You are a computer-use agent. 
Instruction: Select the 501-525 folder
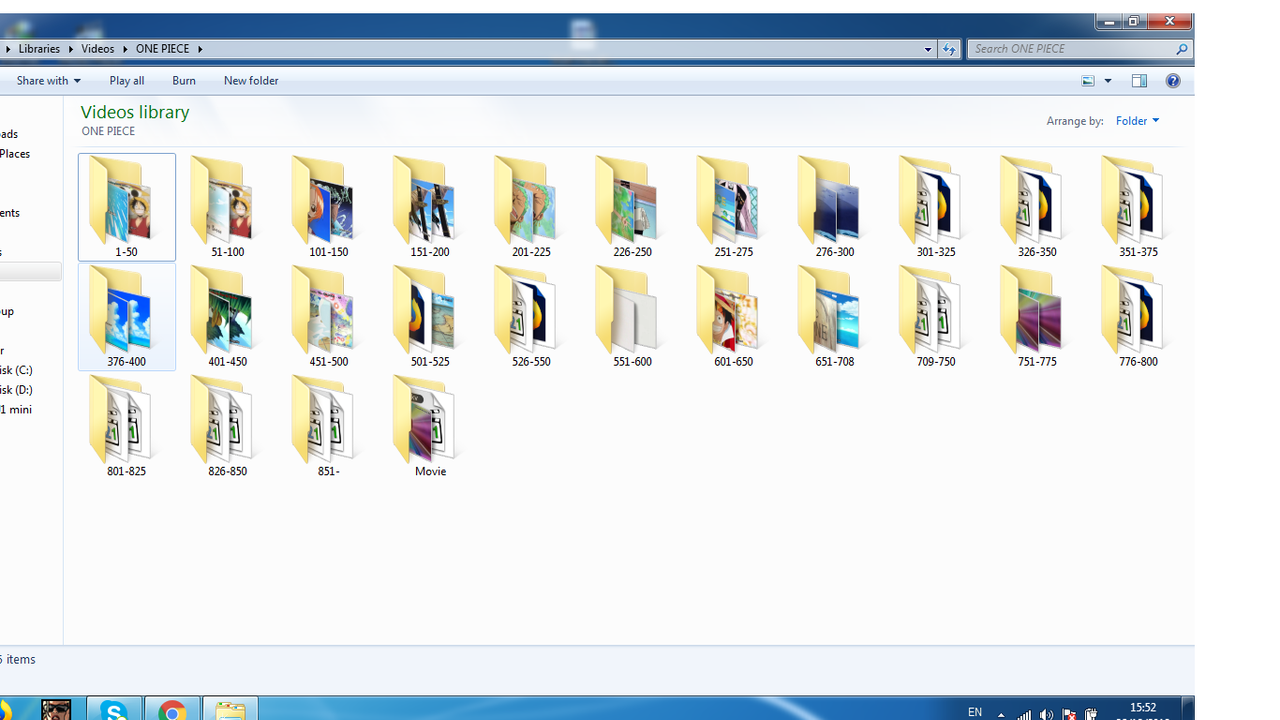pos(430,317)
